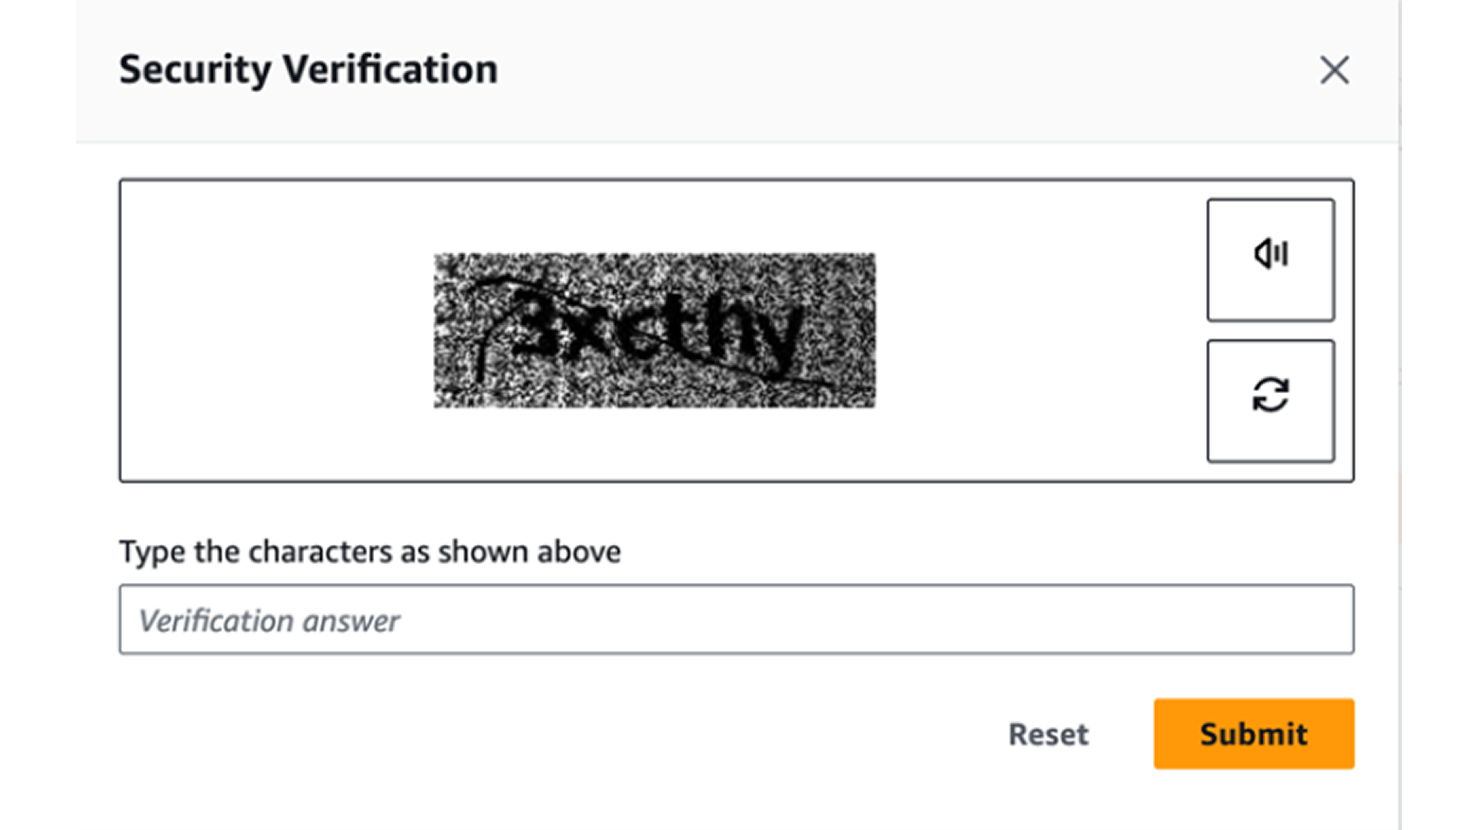Click the Submit button
Viewport: 1478px width, 830px height.
[1253, 734]
